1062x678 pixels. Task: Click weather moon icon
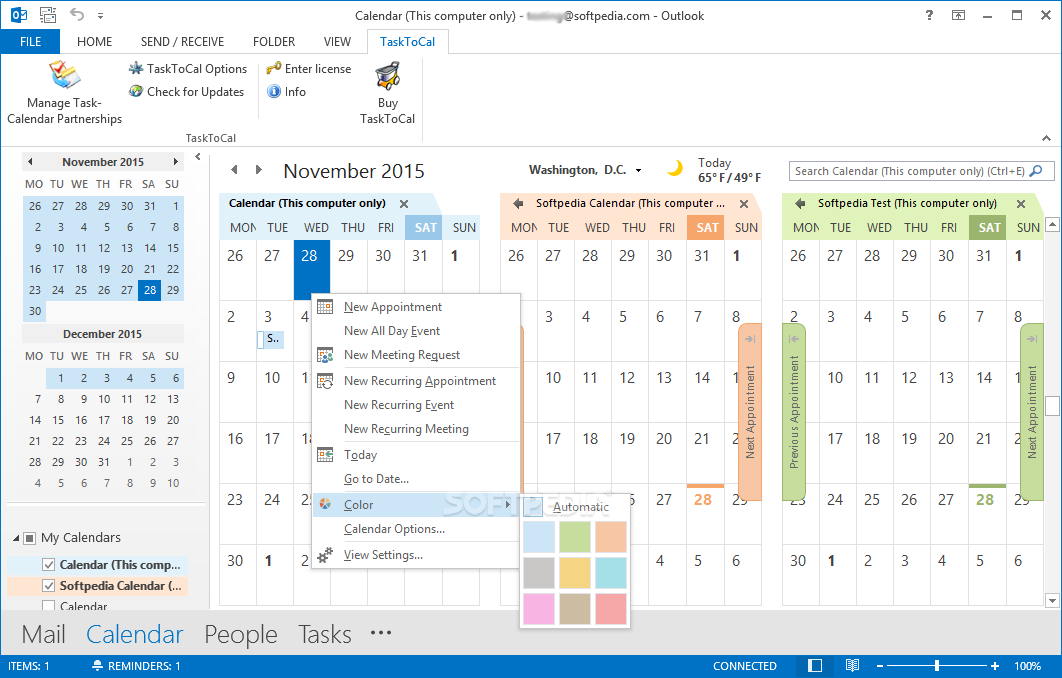(674, 167)
